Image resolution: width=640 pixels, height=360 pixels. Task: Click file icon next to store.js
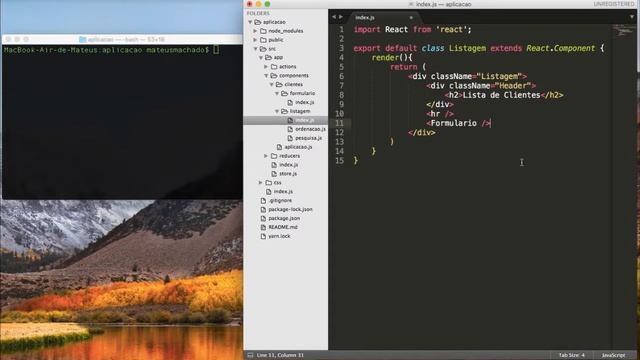coord(274,174)
